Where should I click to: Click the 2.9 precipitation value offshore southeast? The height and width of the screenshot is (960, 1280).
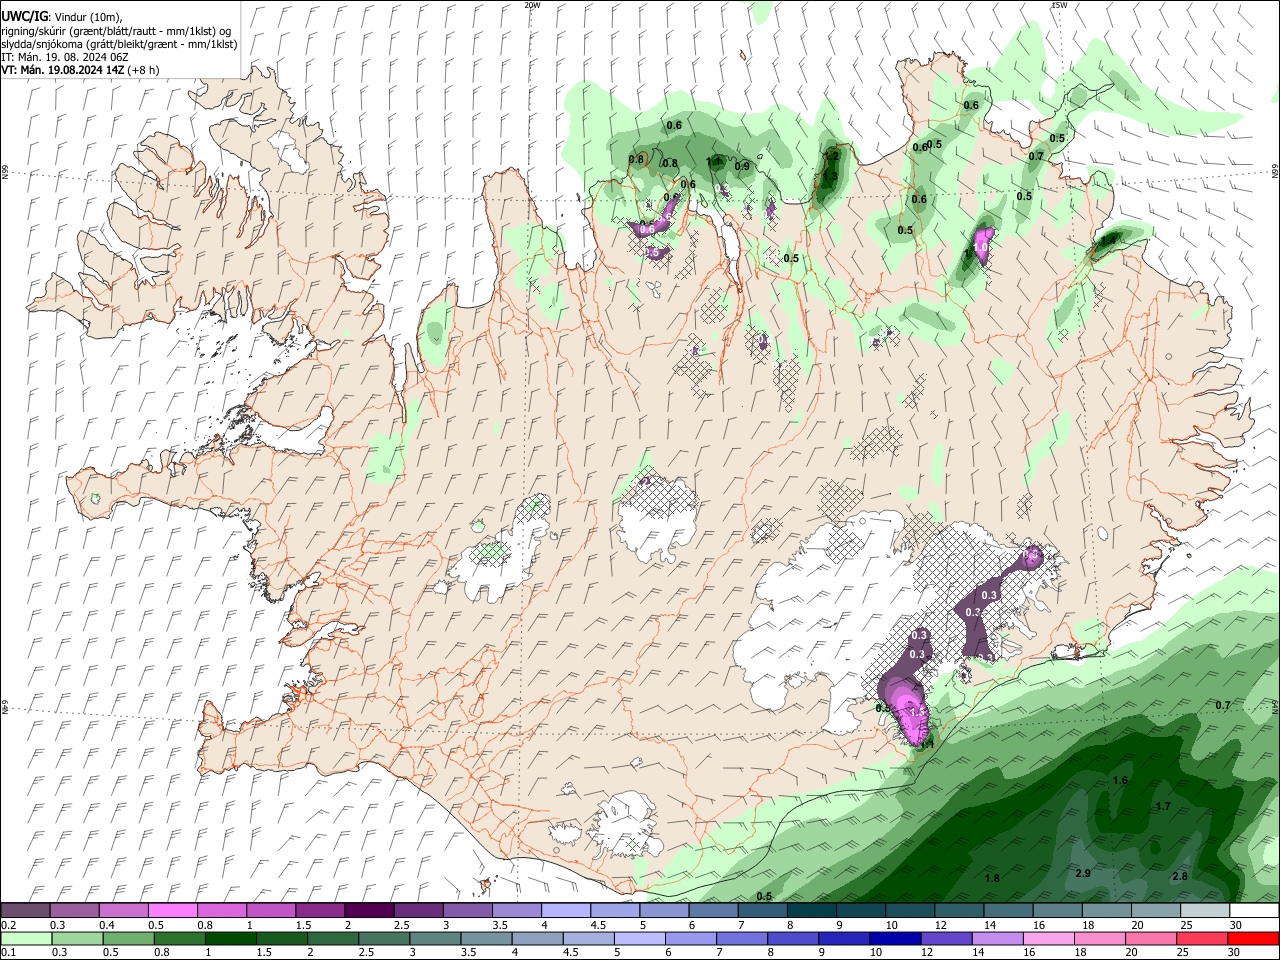pyautogui.click(x=1083, y=873)
